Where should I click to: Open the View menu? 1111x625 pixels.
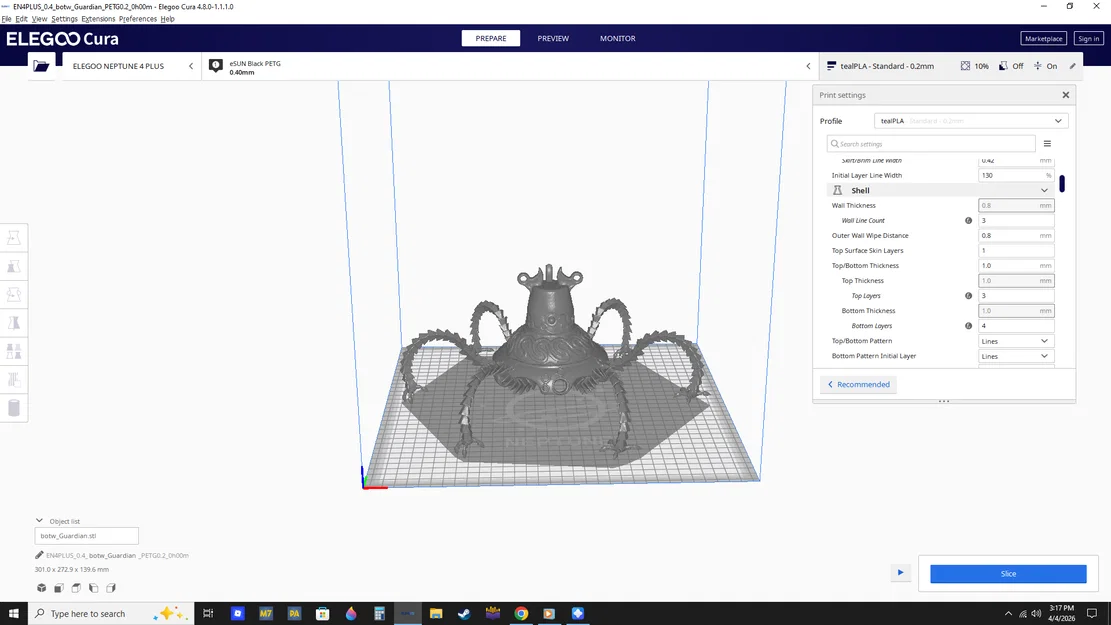click(x=39, y=19)
